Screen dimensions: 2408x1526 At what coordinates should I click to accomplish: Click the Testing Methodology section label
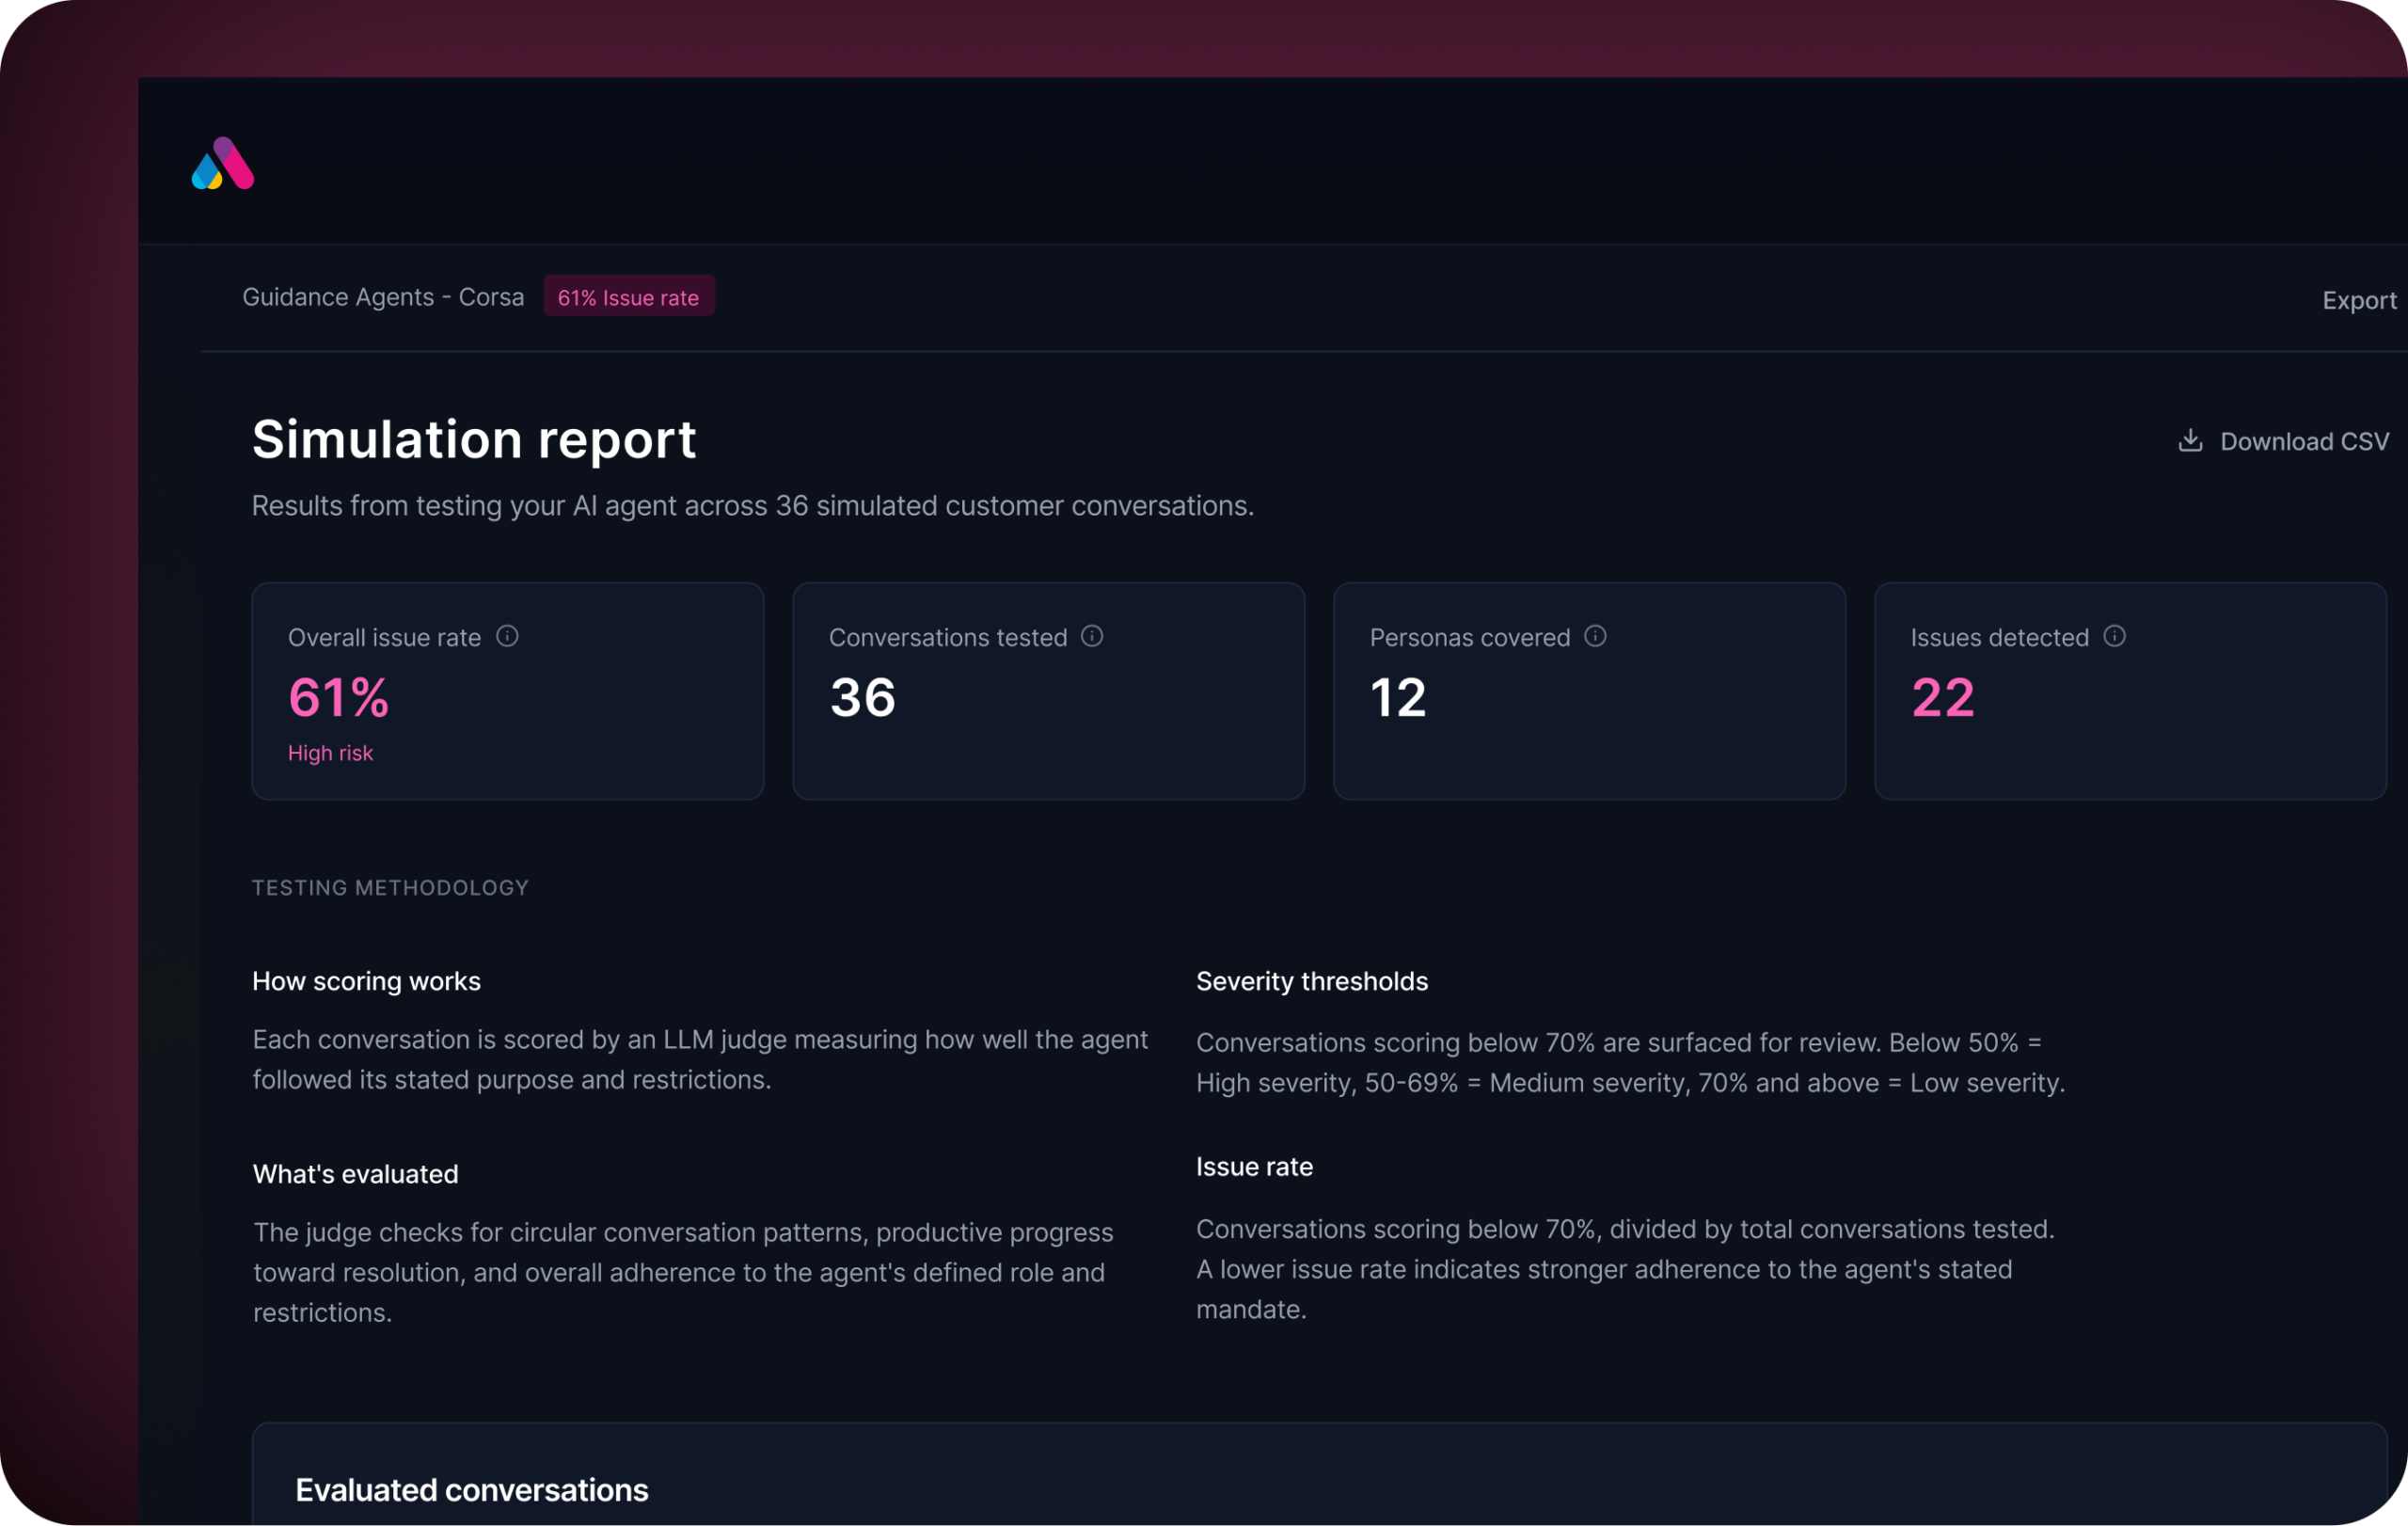[x=390, y=888]
